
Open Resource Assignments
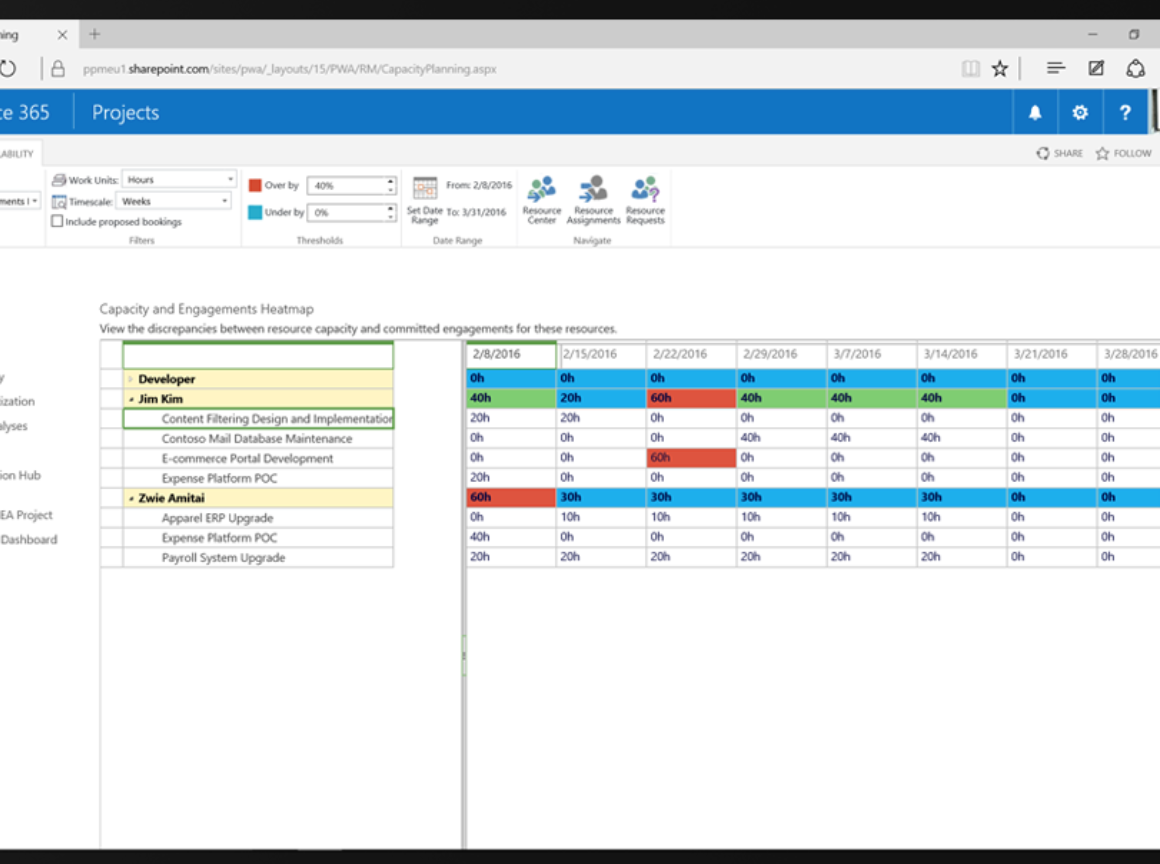click(x=593, y=200)
